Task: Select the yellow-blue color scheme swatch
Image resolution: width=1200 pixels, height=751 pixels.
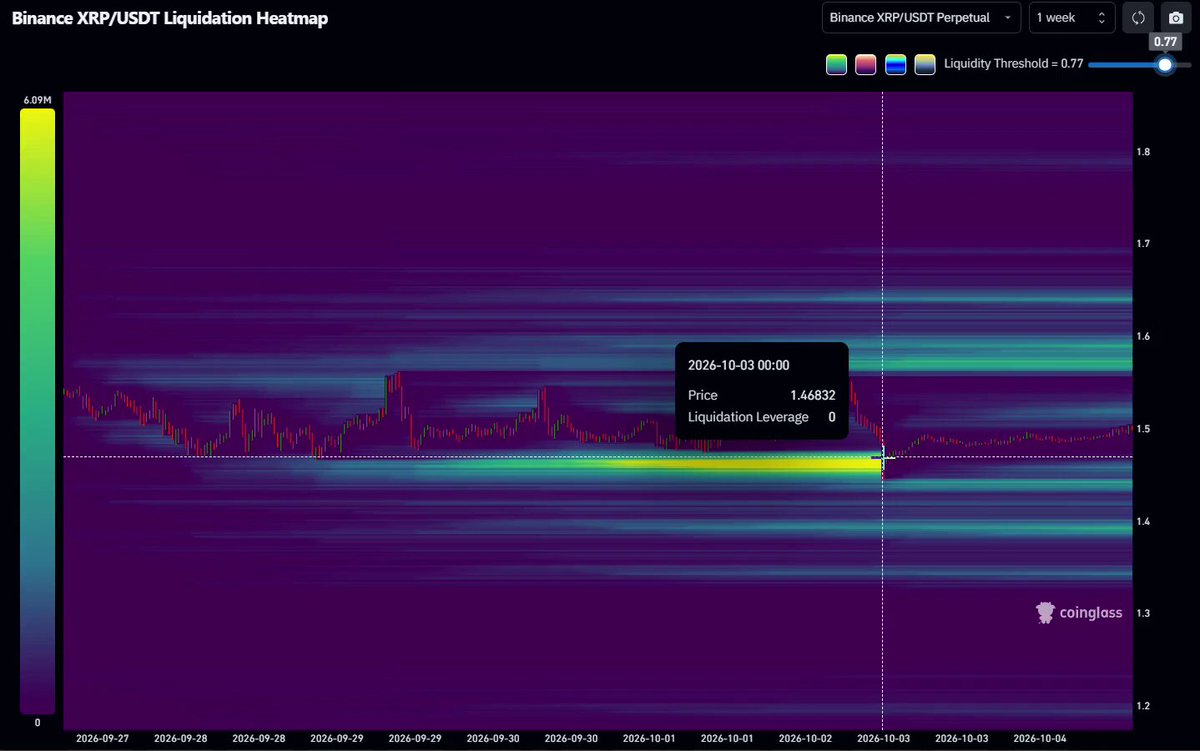Action: (925, 64)
